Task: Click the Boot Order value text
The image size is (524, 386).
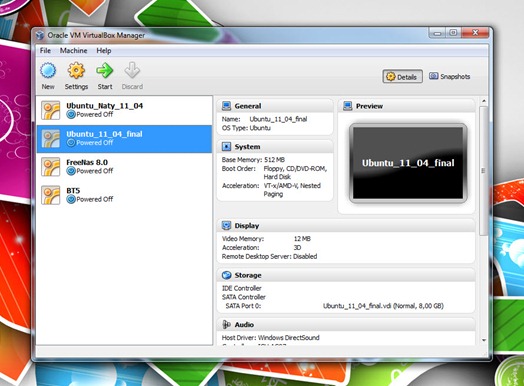Action: pyautogui.click(x=295, y=172)
